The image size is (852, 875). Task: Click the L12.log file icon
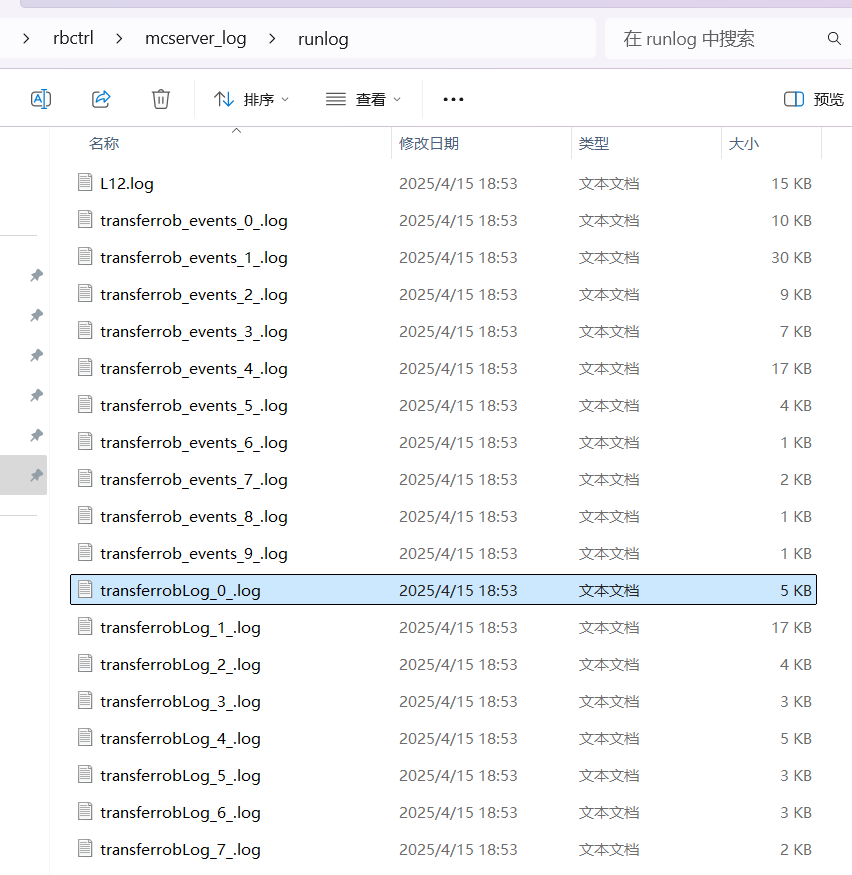tap(85, 183)
